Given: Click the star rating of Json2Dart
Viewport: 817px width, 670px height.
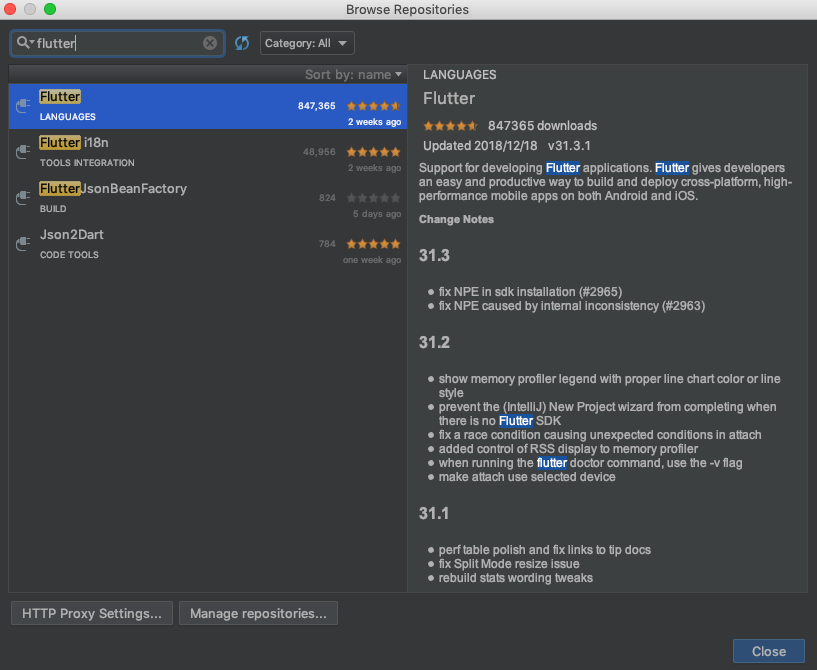Looking at the screenshot, I should pos(374,243).
